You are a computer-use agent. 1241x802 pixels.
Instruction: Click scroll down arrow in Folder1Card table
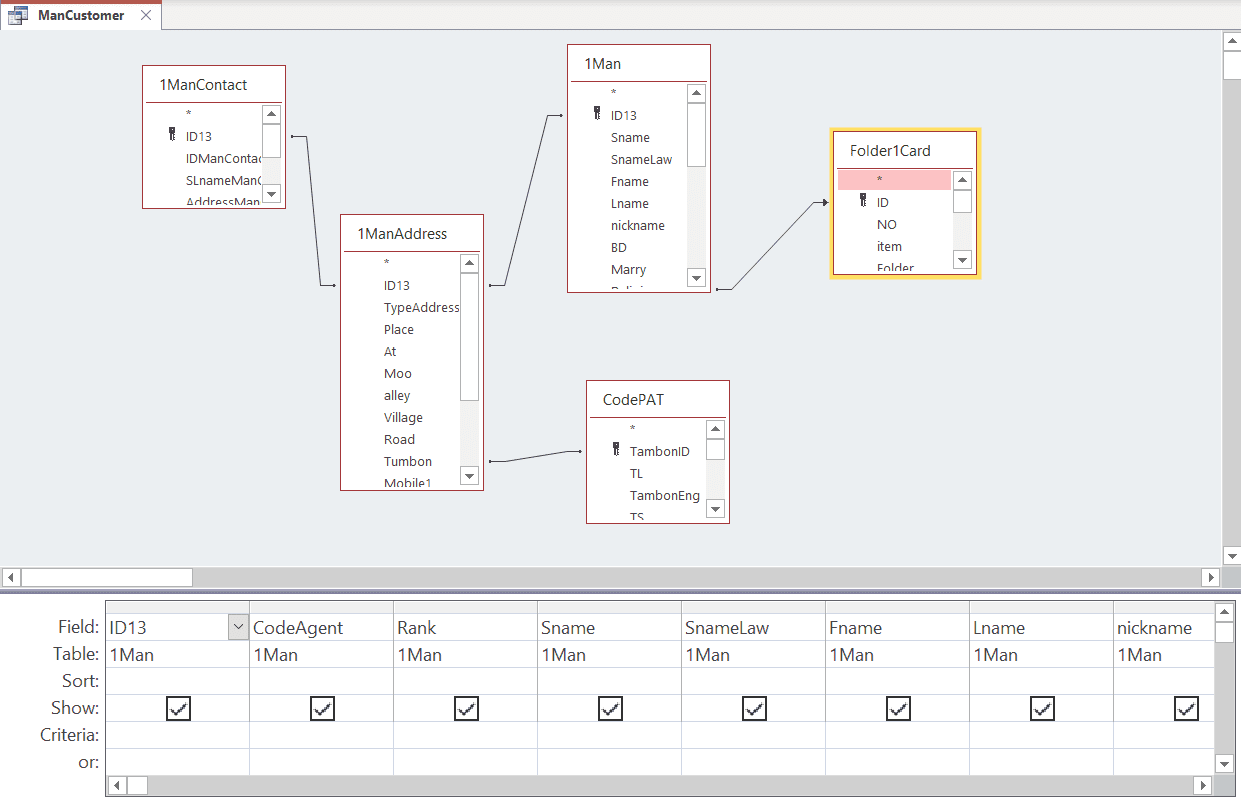[x=962, y=260]
